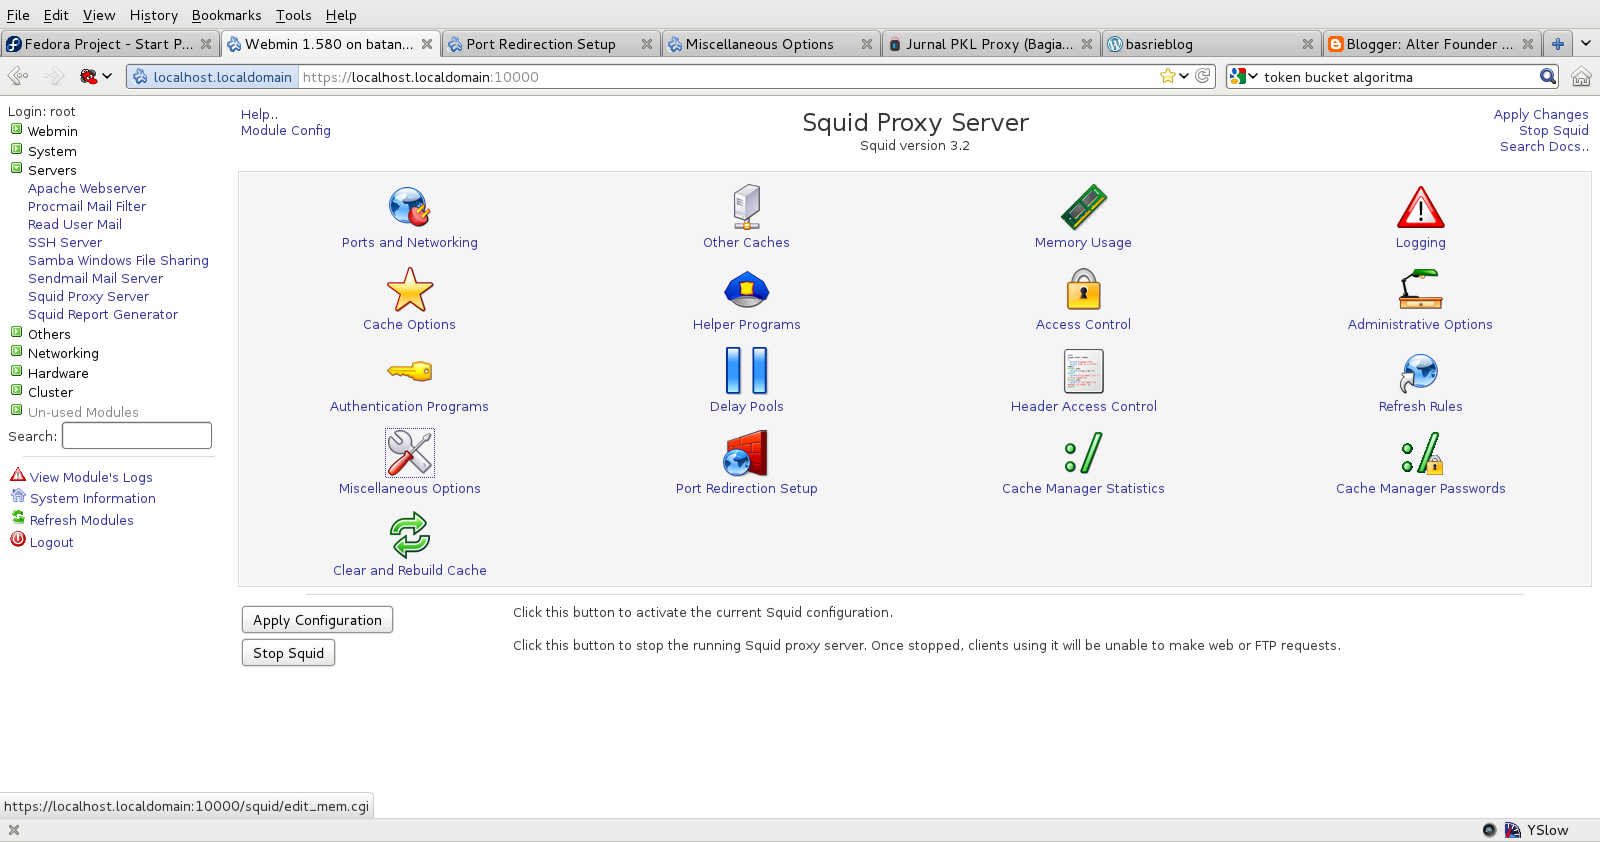Open the Cache Manager Passwords icon
Image resolution: width=1600 pixels, height=842 pixels.
1421,453
